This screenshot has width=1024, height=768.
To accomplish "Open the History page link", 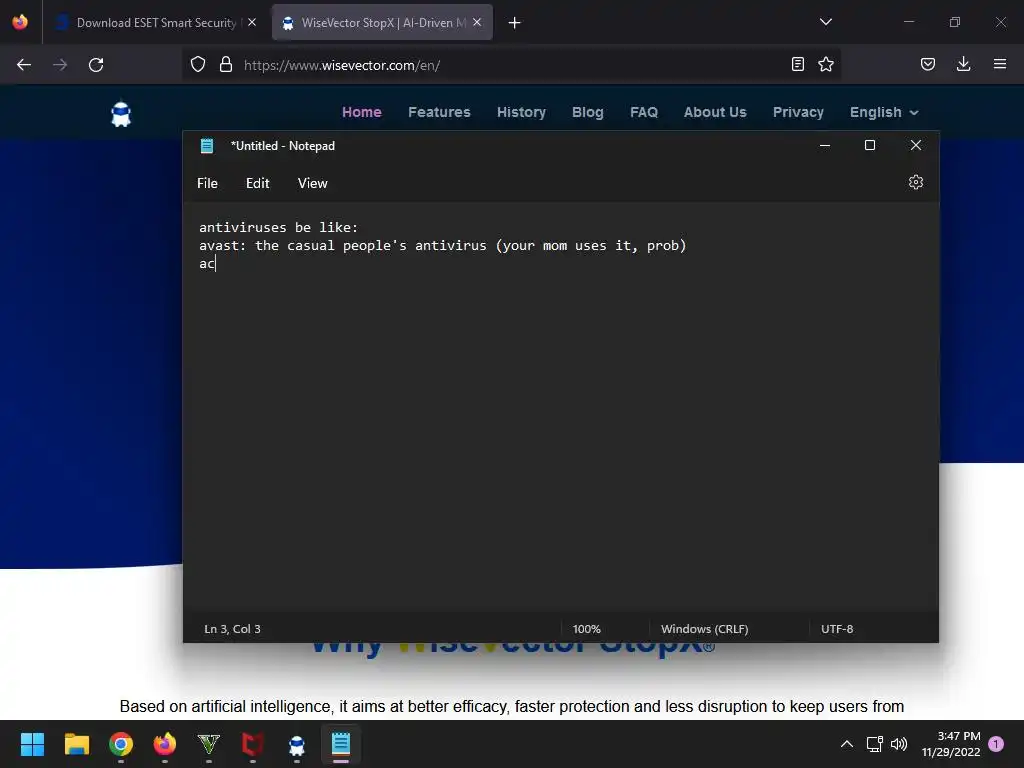I will click(x=521, y=112).
